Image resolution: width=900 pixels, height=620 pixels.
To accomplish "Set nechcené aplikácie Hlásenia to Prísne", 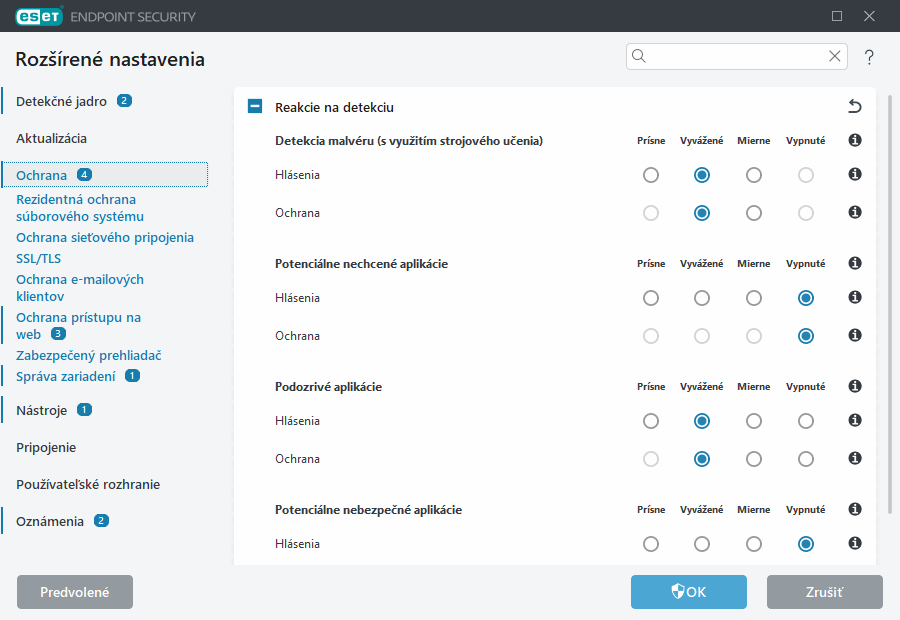I will pos(651,298).
